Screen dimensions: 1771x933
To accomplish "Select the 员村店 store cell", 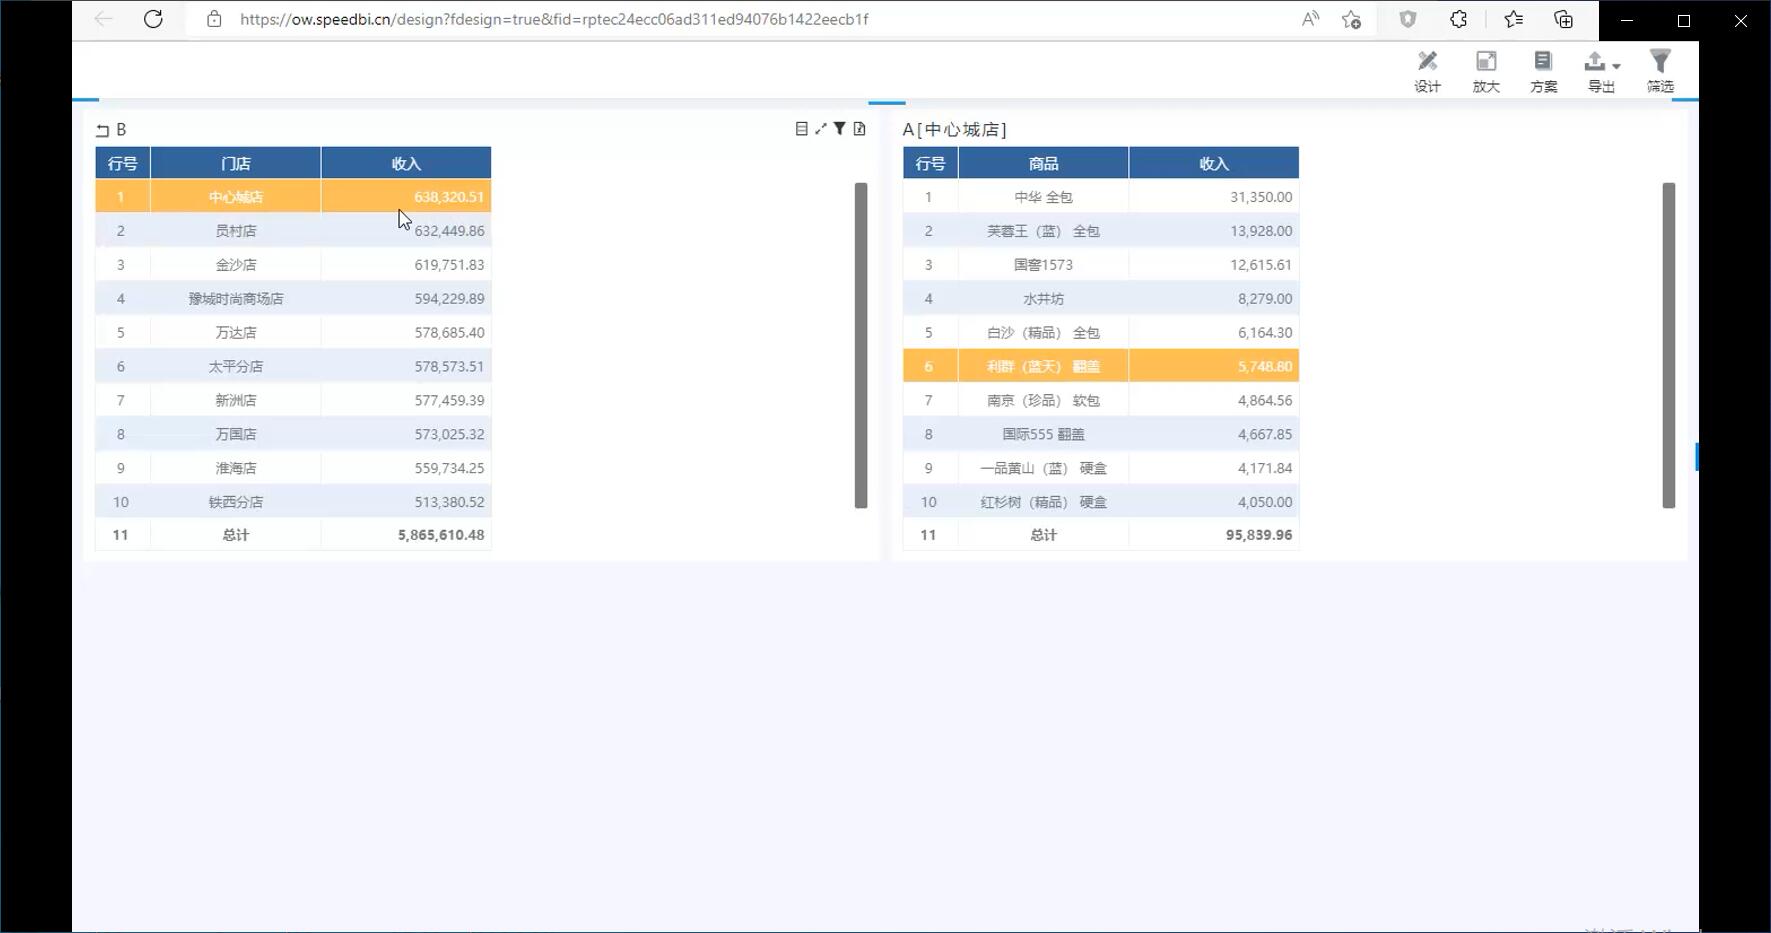I will pyautogui.click(x=236, y=231).
